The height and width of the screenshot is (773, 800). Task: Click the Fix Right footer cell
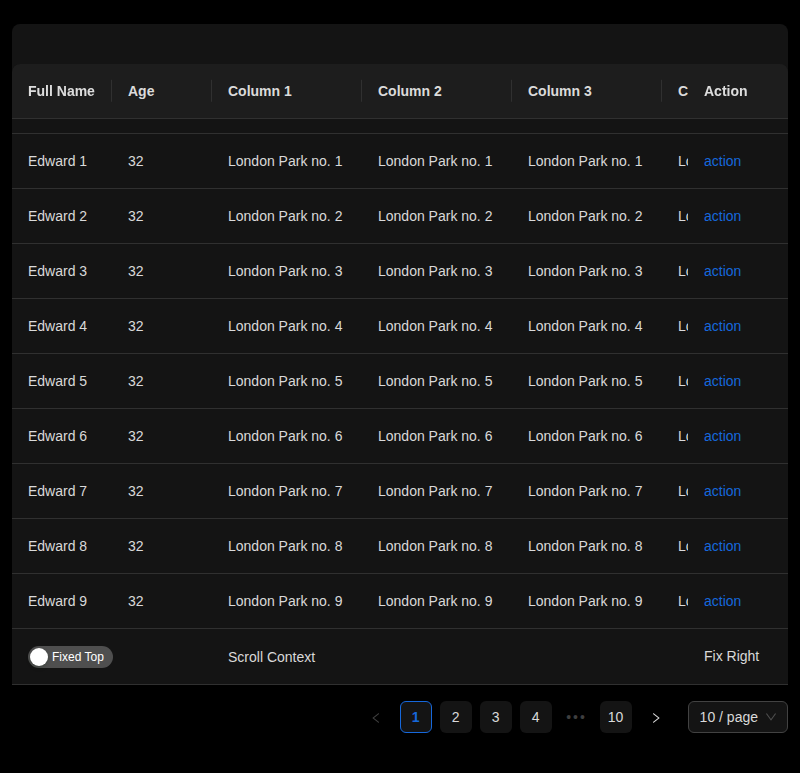click(731, 657)
